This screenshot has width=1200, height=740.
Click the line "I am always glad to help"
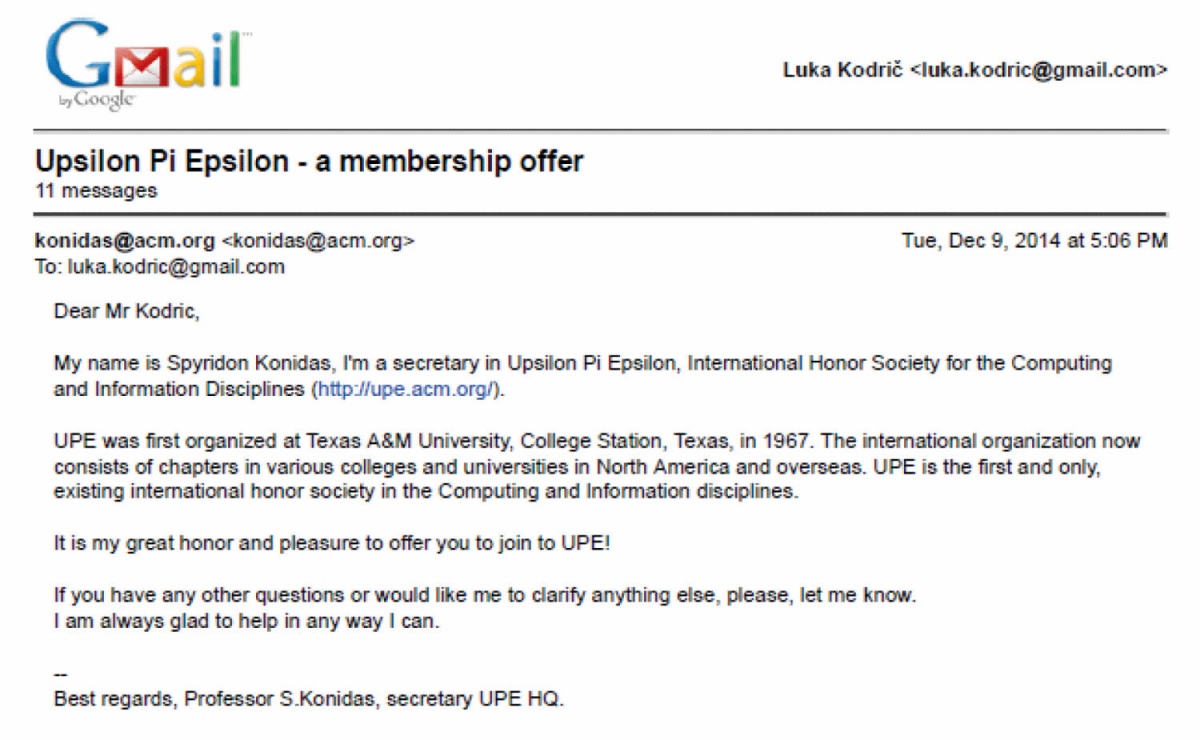pos(247,621)
